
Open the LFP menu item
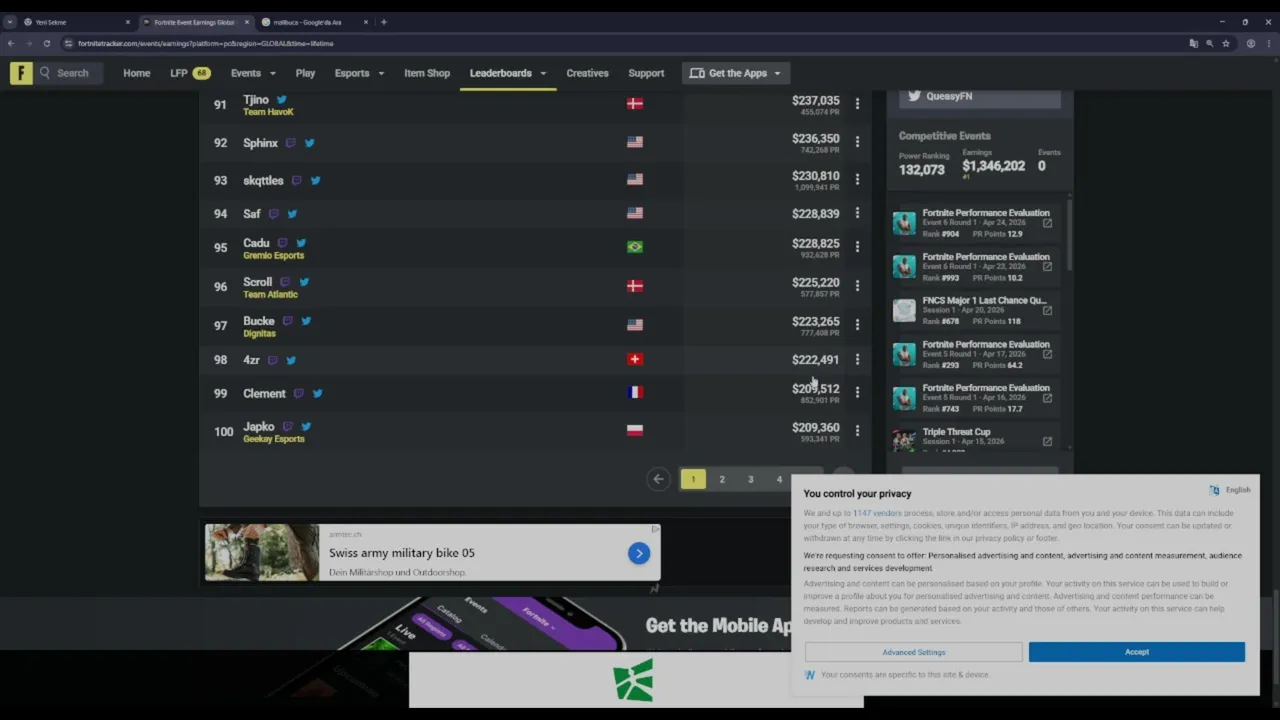190,73
